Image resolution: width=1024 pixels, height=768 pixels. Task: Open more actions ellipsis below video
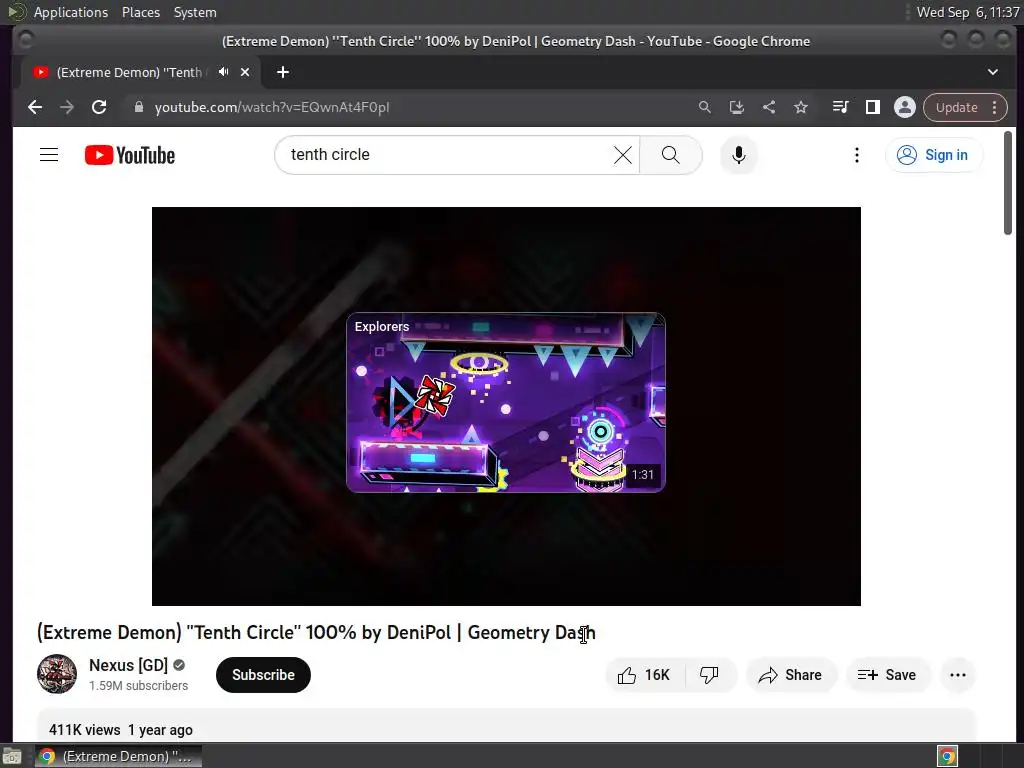(x=957, y=675)
